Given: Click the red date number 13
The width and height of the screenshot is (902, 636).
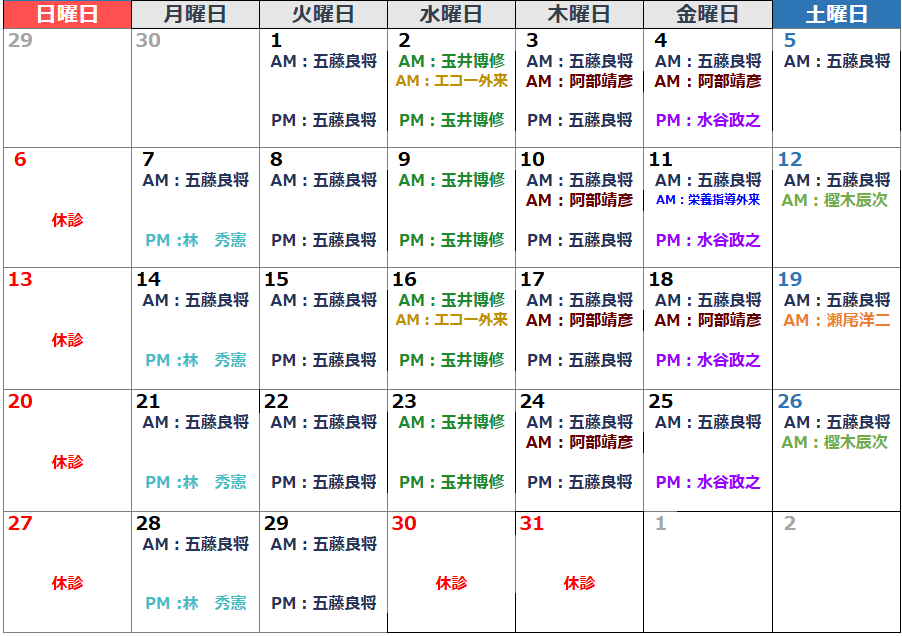Looking at the screenshot, I should tap(20, 279).
